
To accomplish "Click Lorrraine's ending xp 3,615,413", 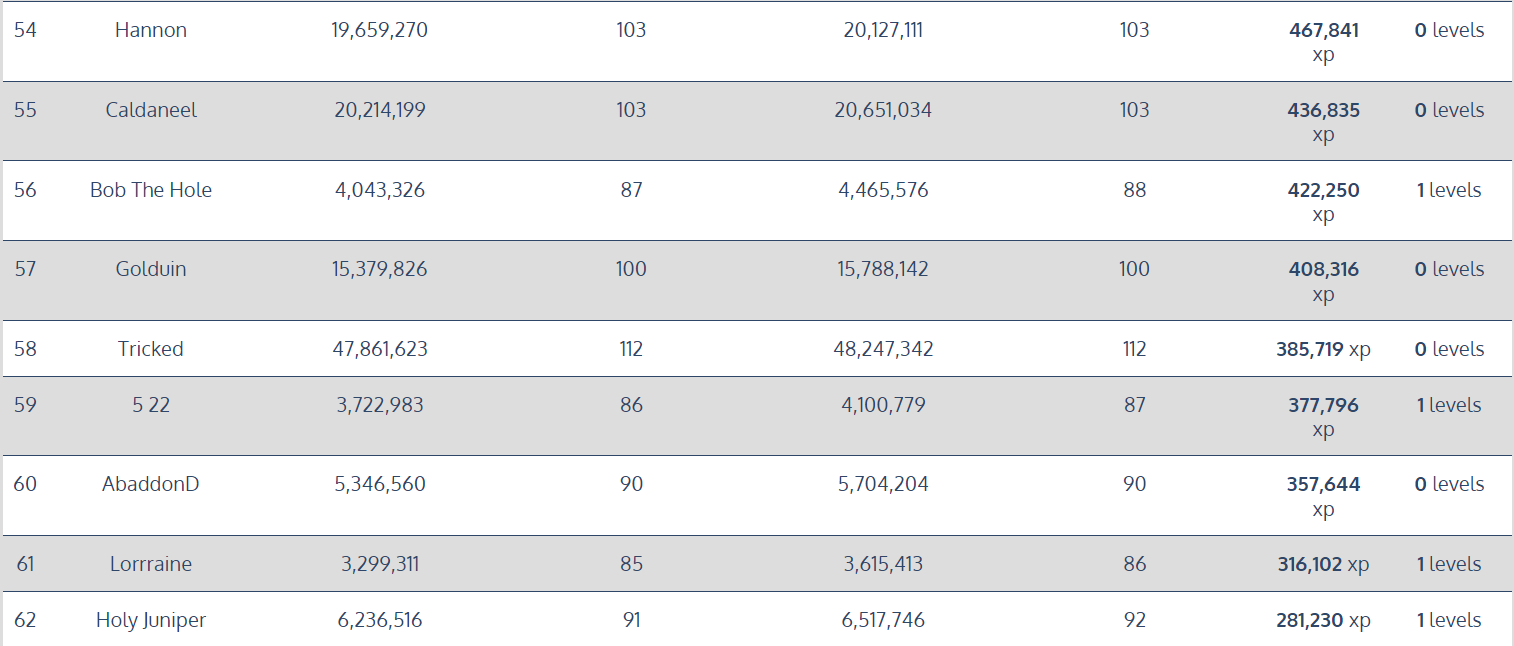I will pyautogui.click(x=883, y=564).
